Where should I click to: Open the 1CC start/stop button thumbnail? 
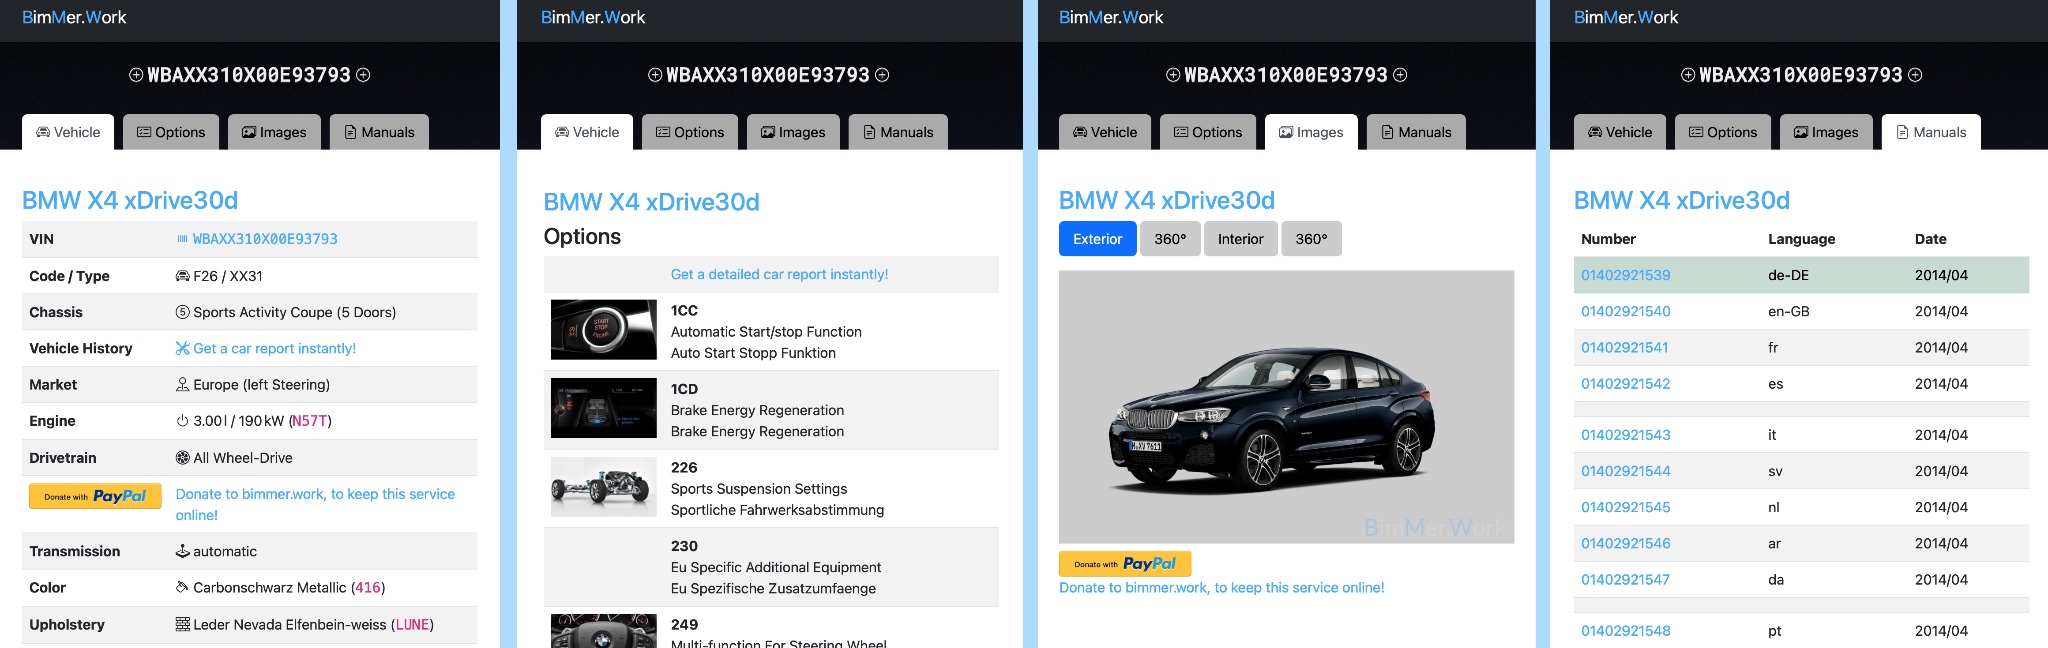603,330
